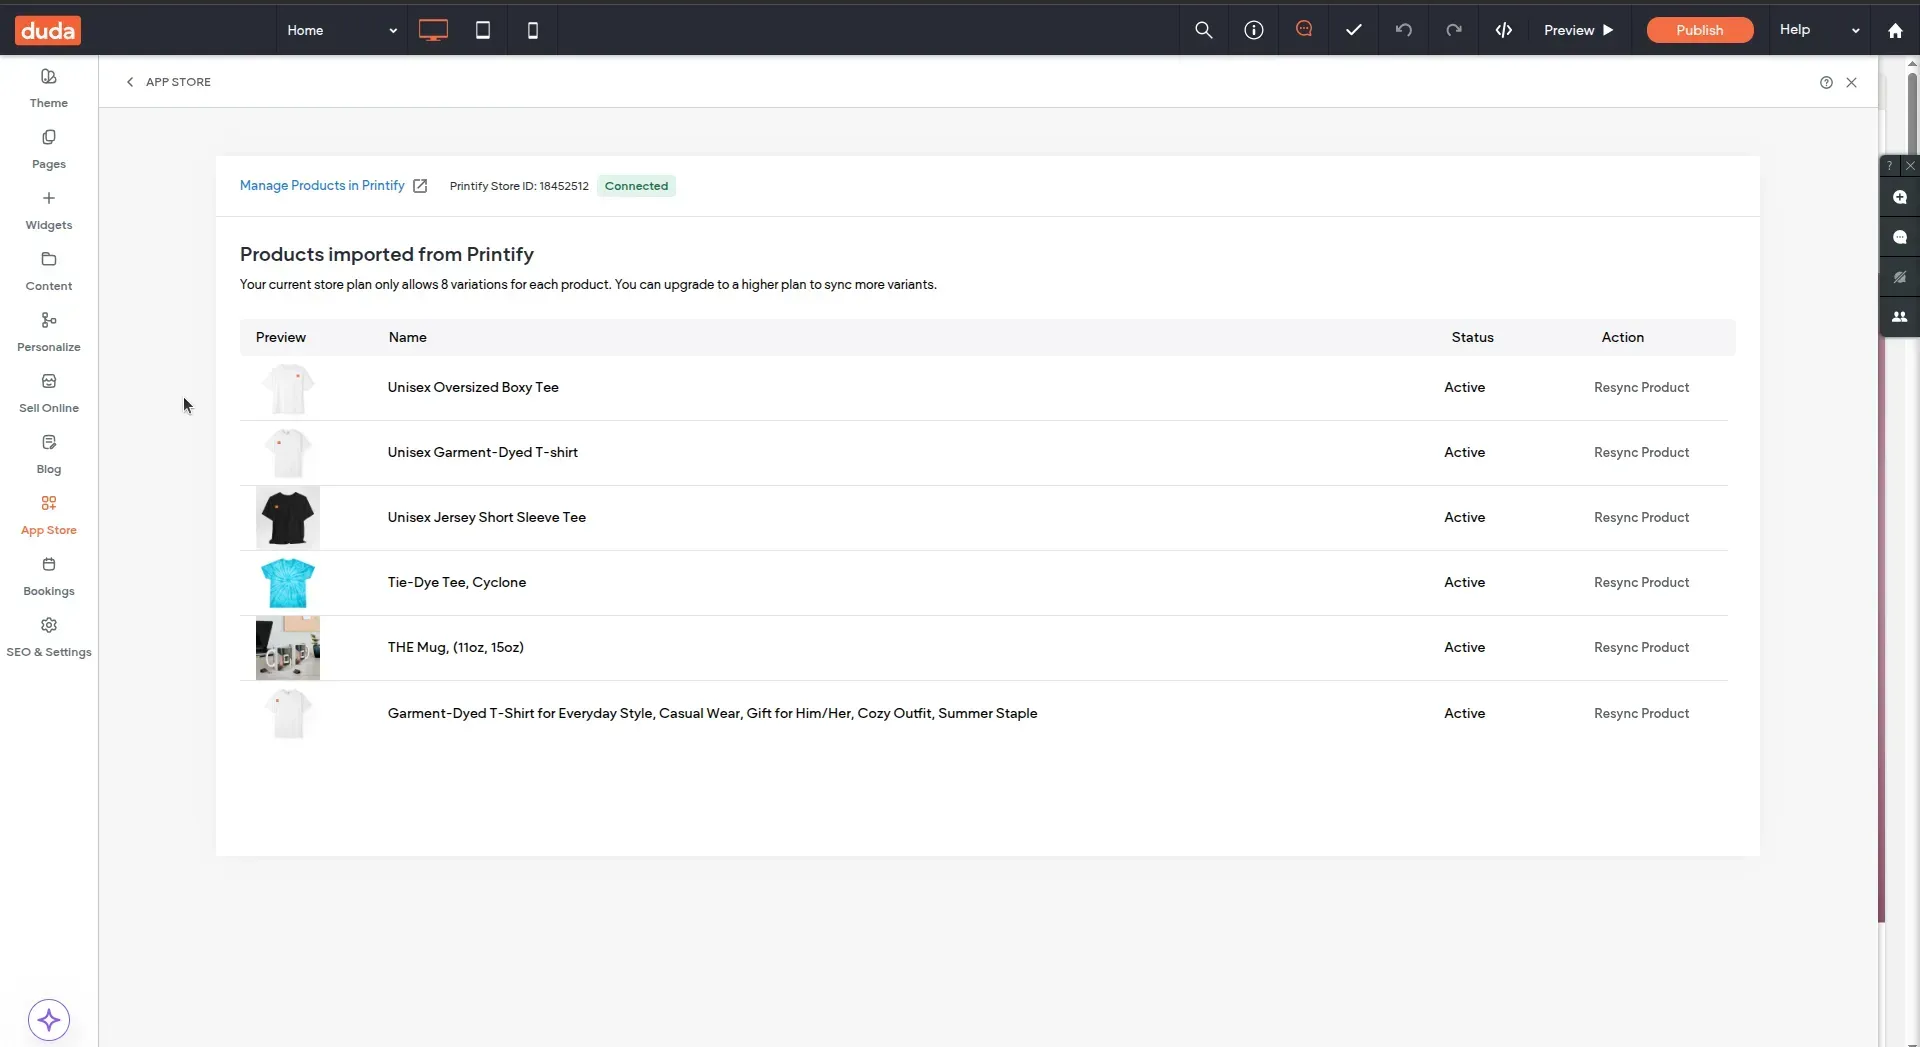Open developer mode code icon

[1504, 30]
